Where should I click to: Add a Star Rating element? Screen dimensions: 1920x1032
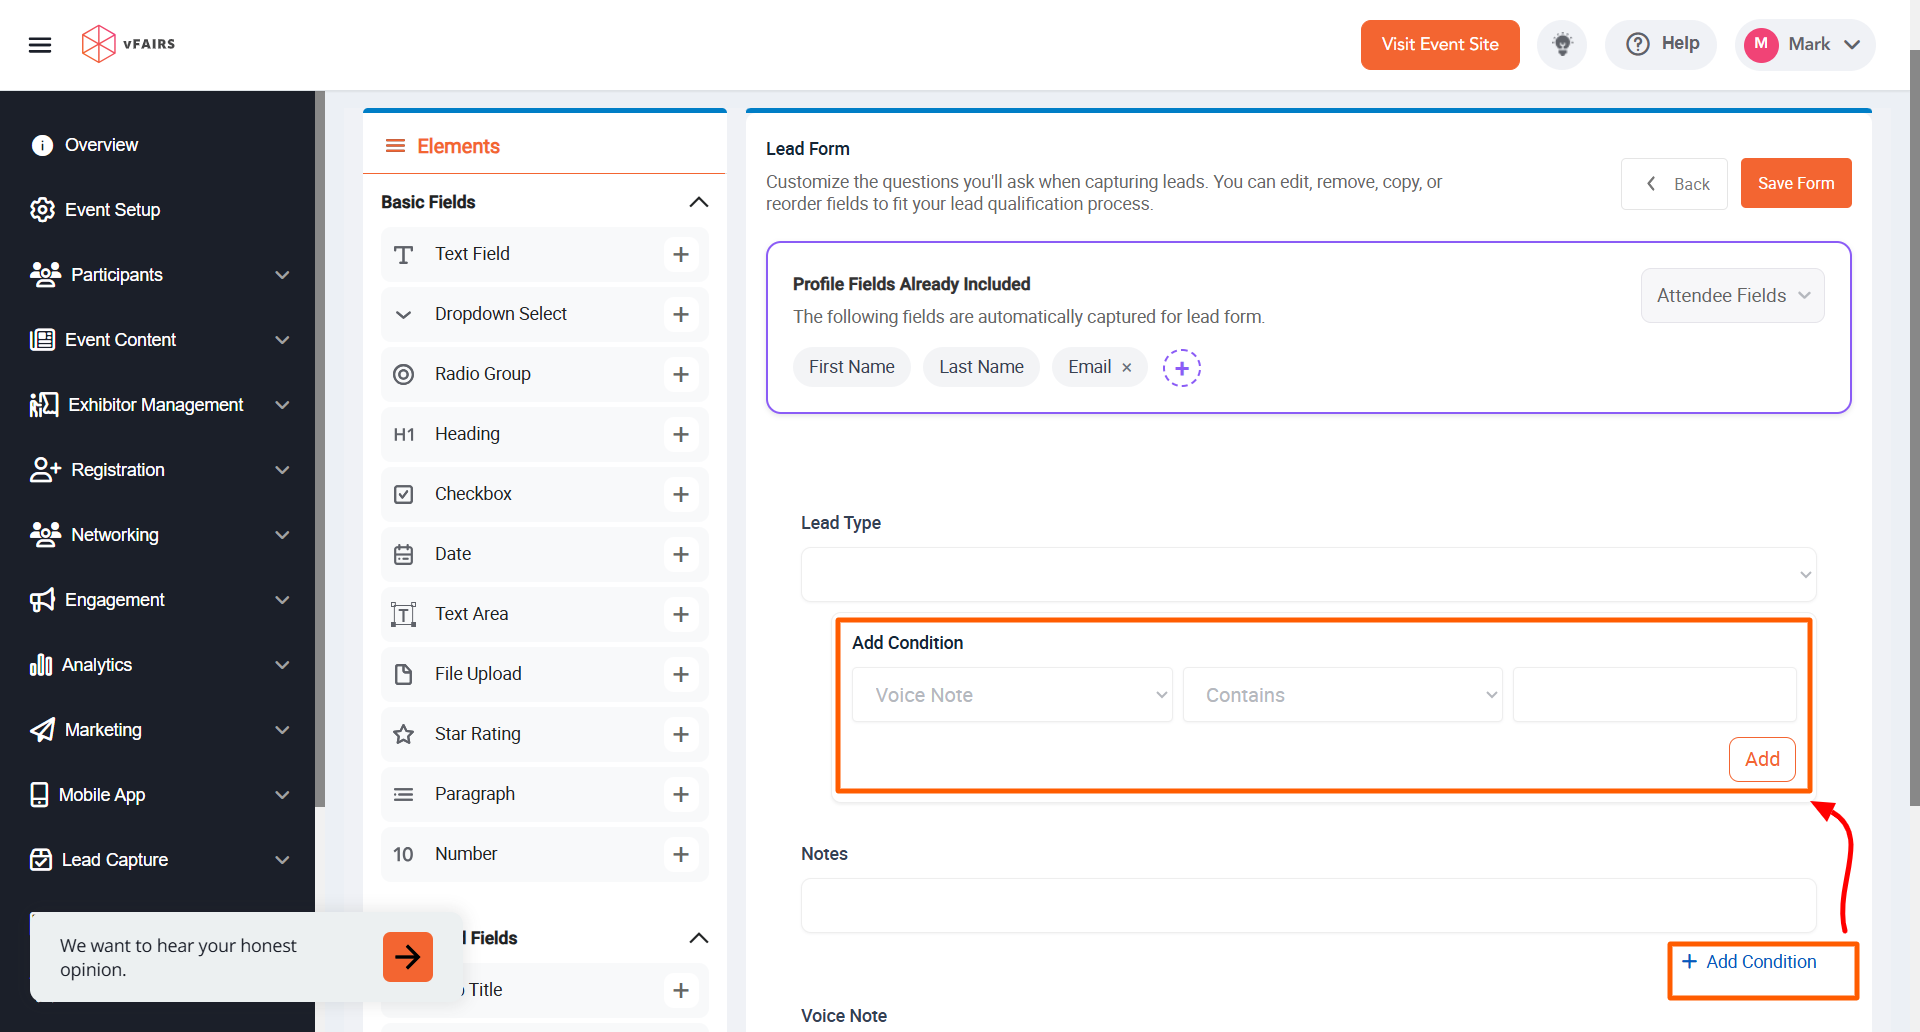(681, 735)
